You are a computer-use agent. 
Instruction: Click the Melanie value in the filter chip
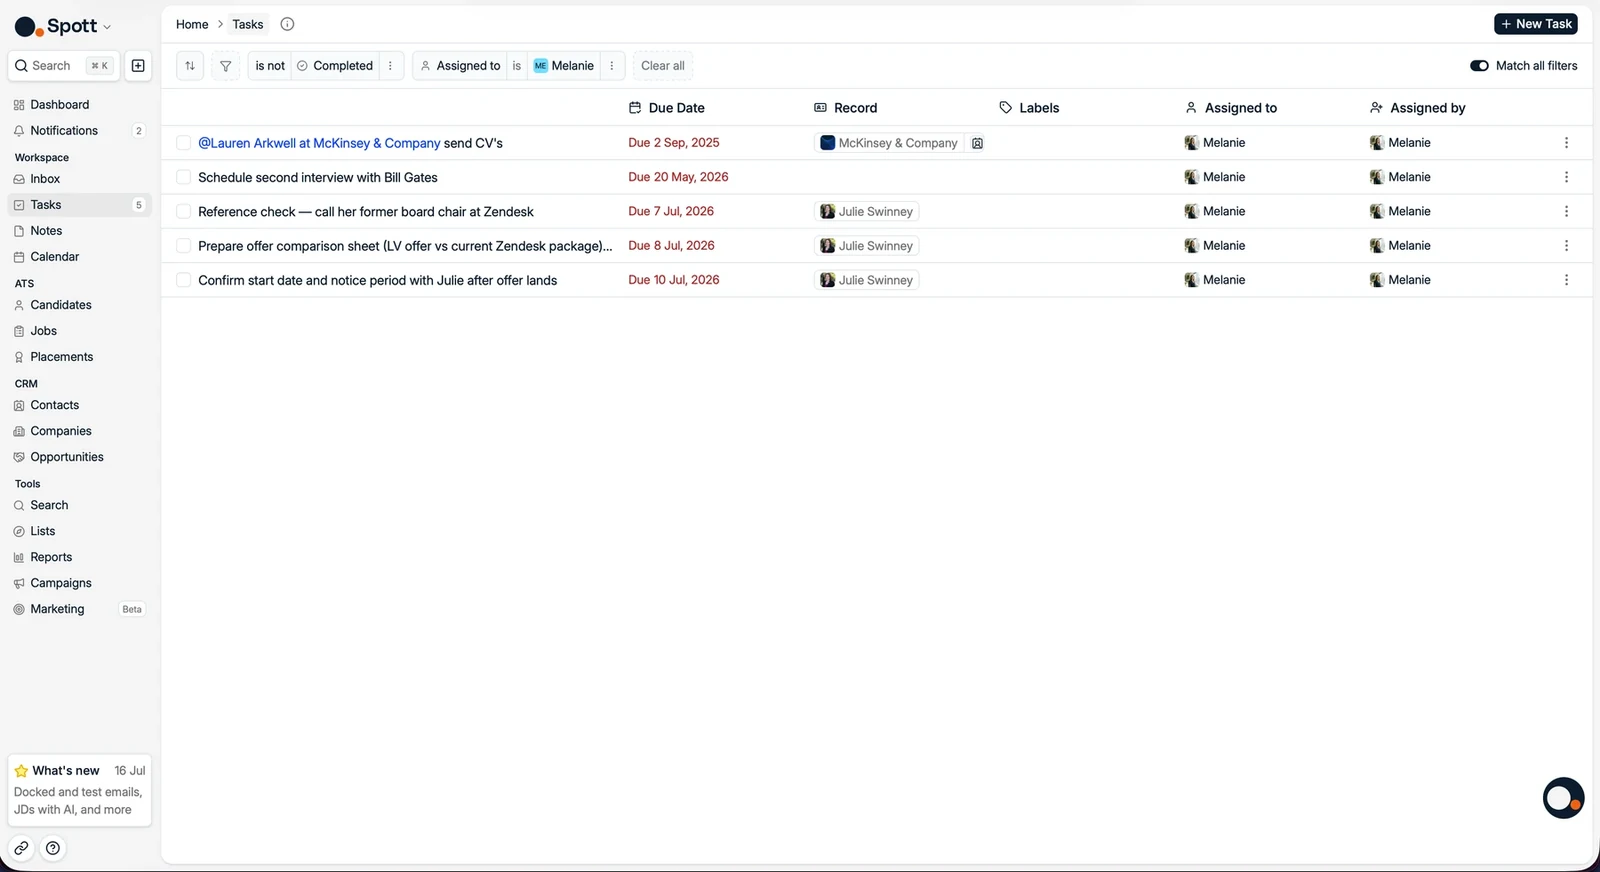click(x=564, y=66)
